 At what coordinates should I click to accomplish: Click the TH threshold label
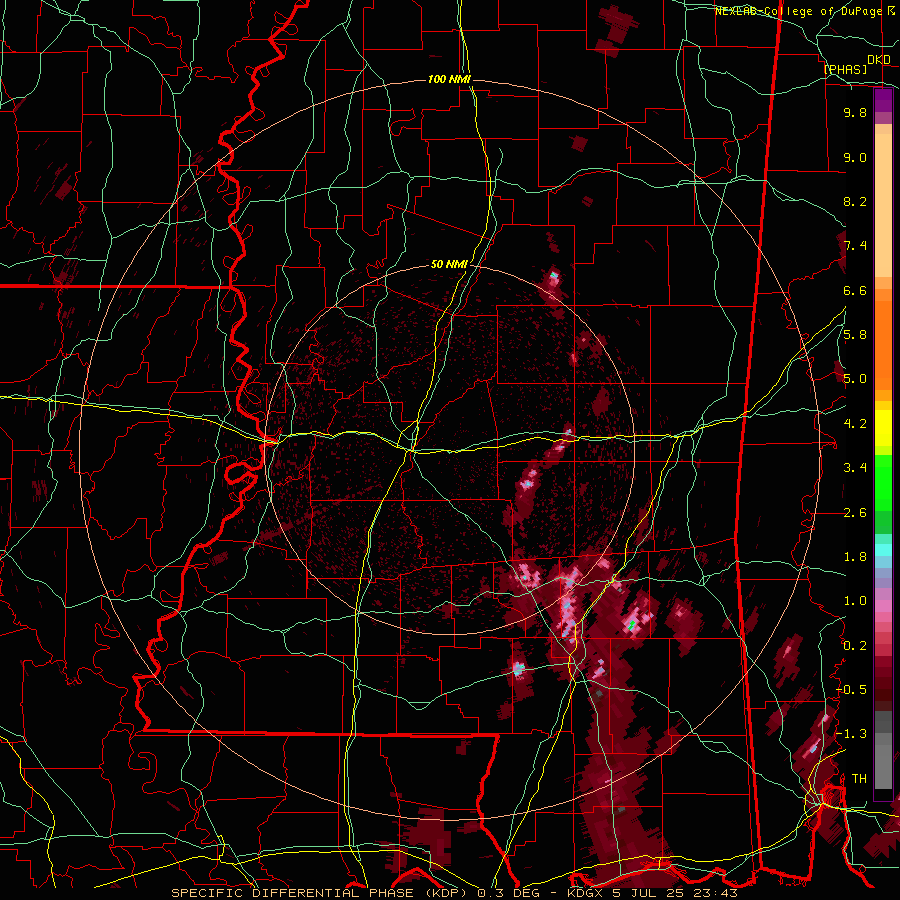tap(859, 779)
